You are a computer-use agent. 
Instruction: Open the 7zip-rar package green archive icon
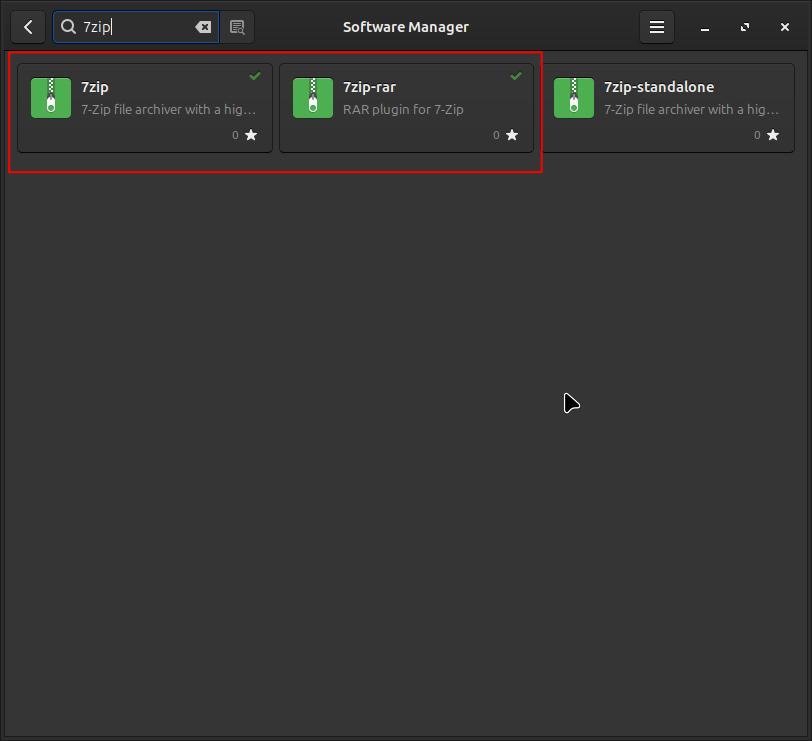tap(313, 98)
